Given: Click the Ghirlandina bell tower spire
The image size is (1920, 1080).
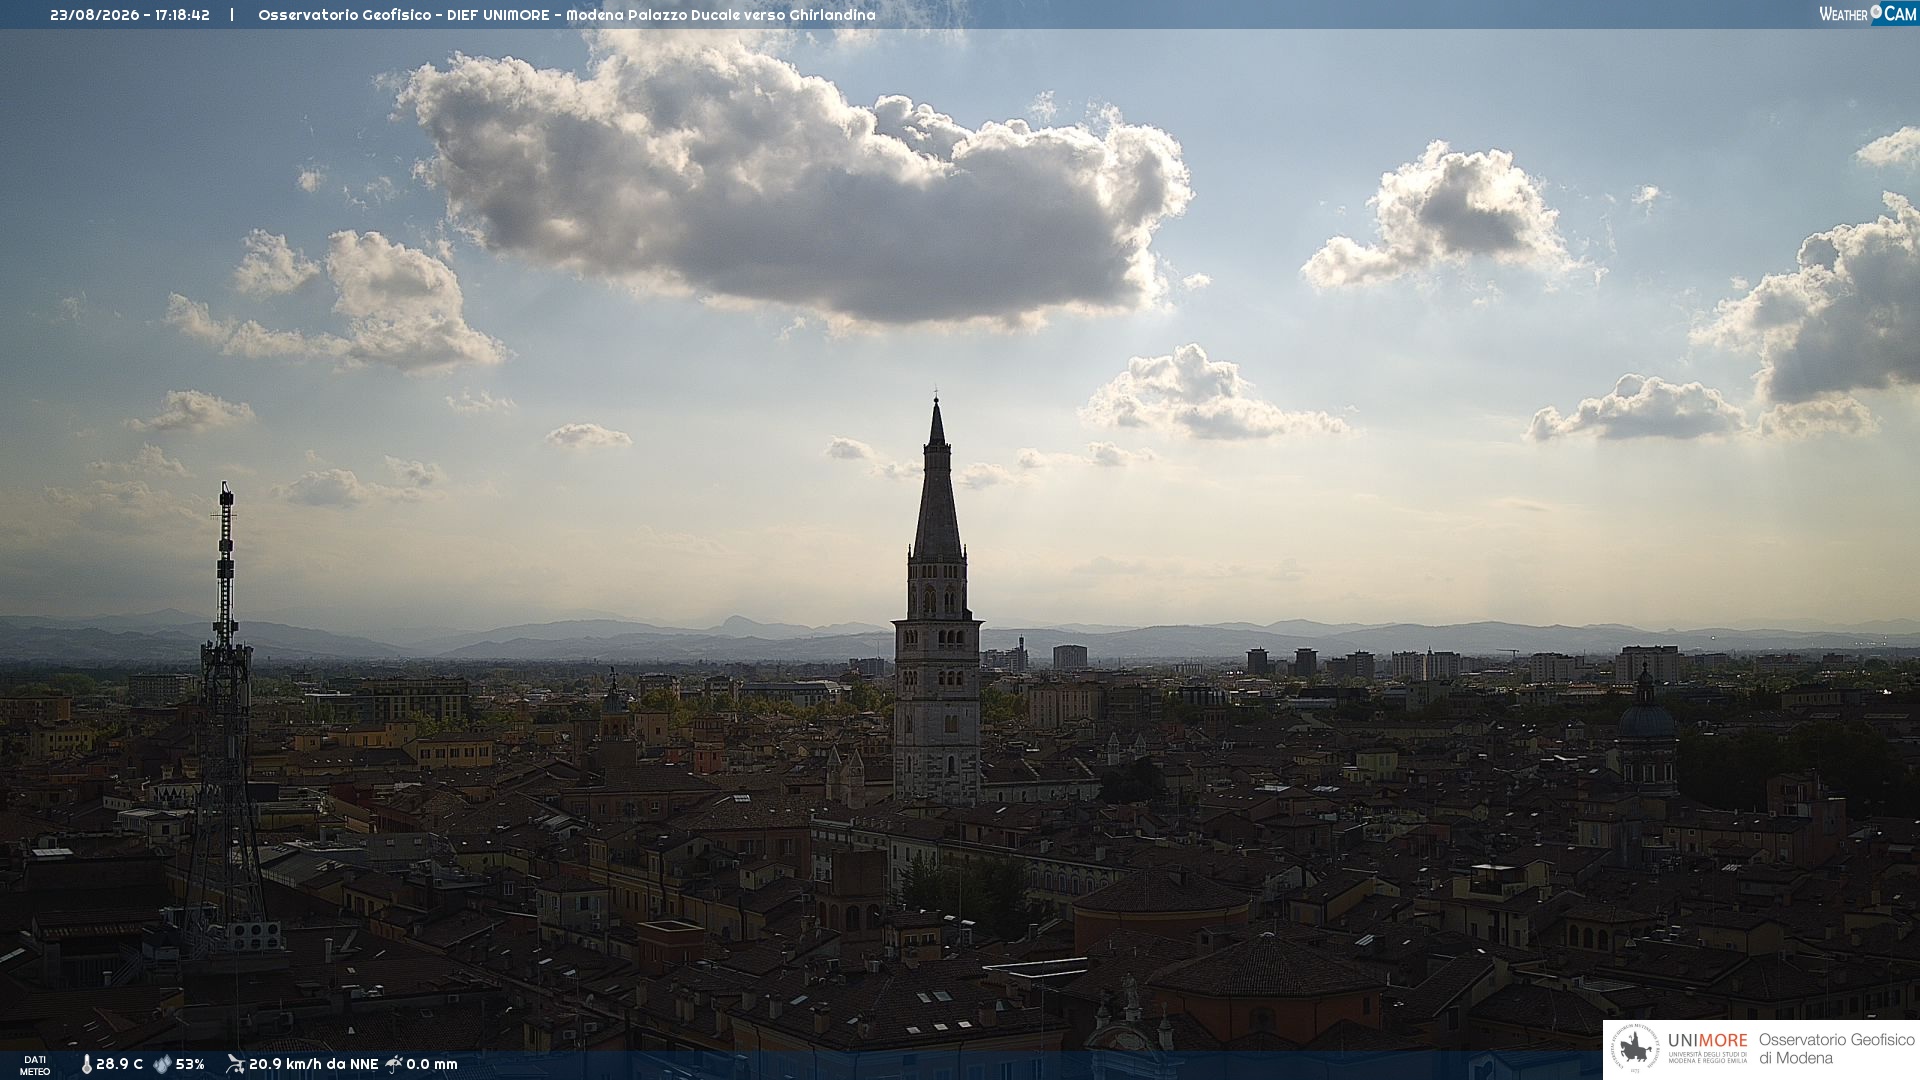Looking at the screenshot, I should [x=937, y=478].
